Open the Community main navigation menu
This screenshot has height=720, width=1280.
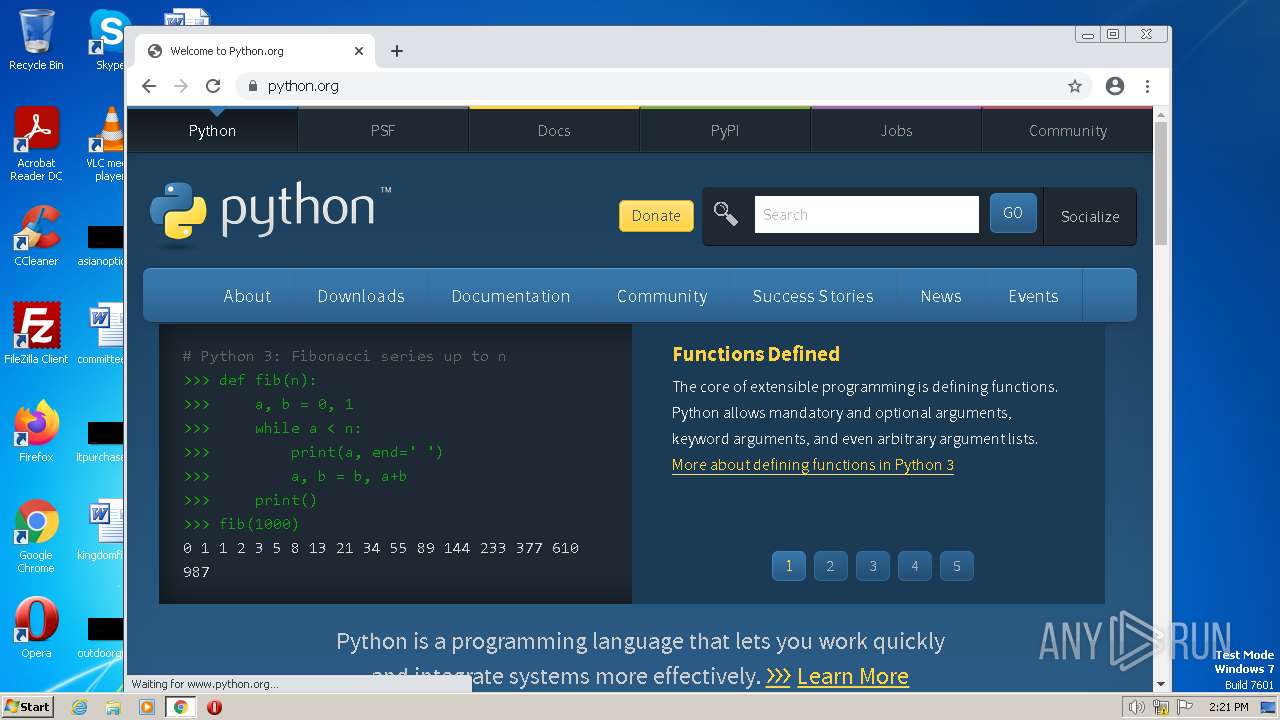tap(662, 296)
